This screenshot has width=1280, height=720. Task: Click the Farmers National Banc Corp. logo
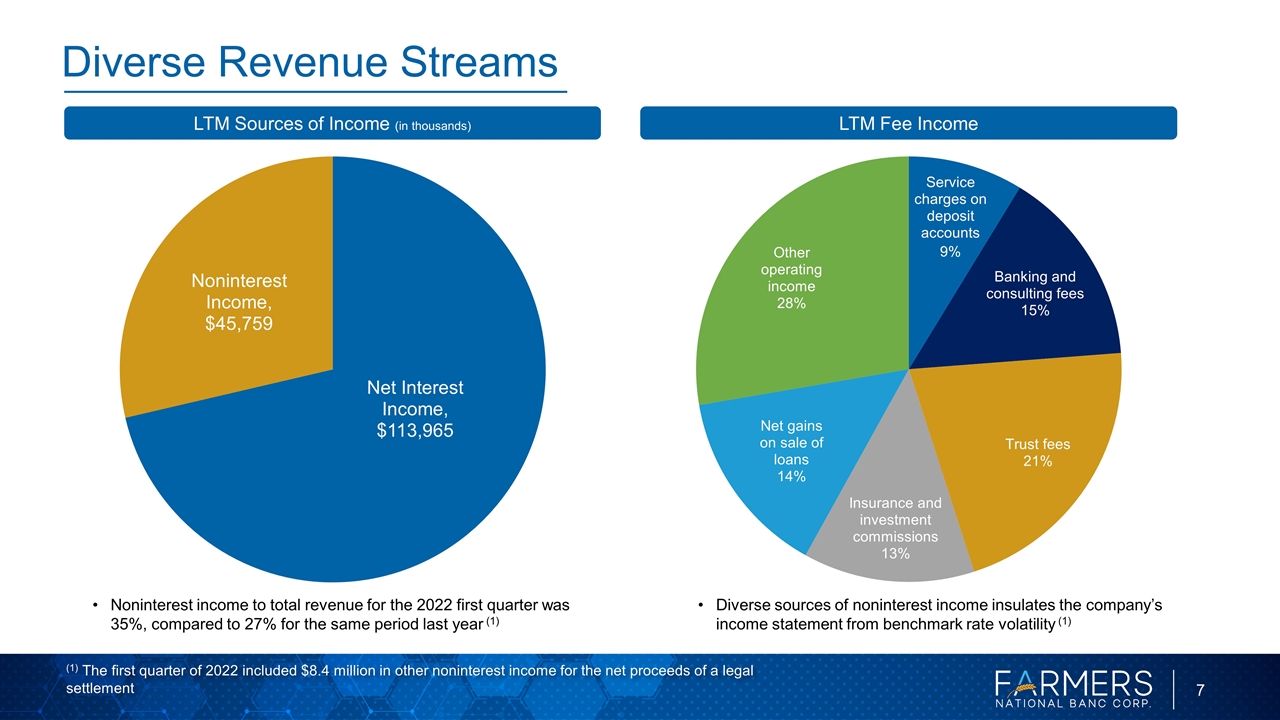click(1073, 688)
